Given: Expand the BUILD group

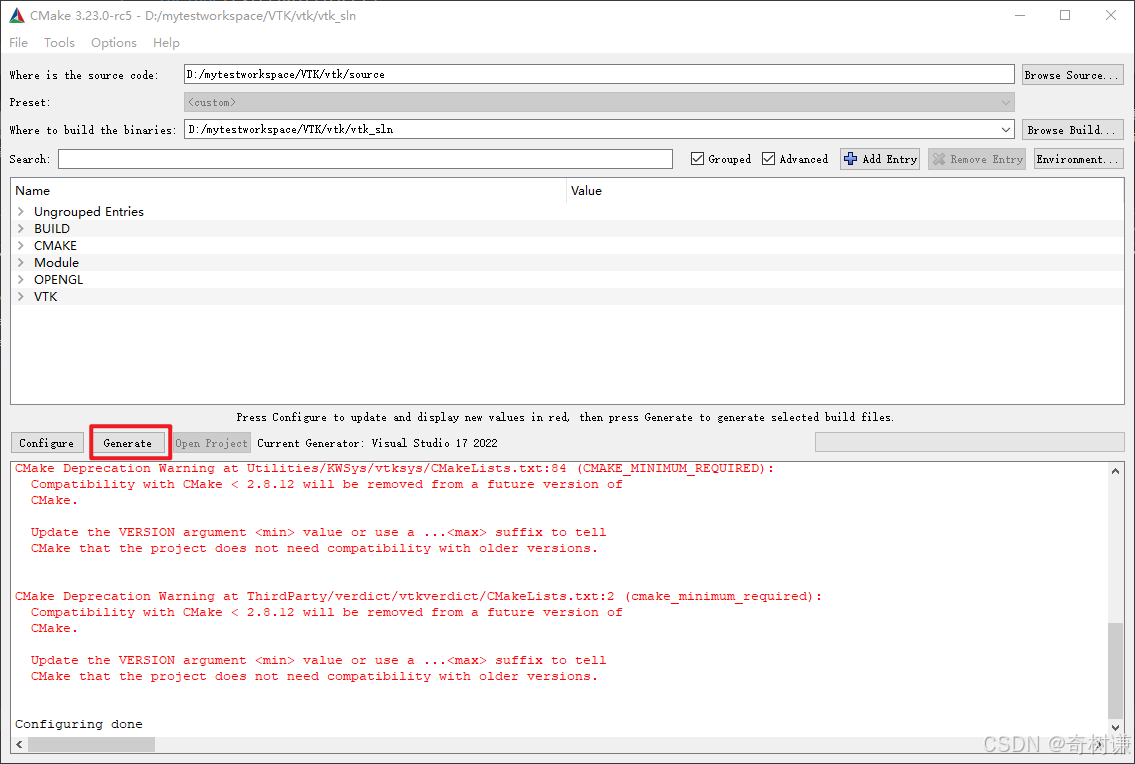Looking at the screenshot, I should pos(21,229).
